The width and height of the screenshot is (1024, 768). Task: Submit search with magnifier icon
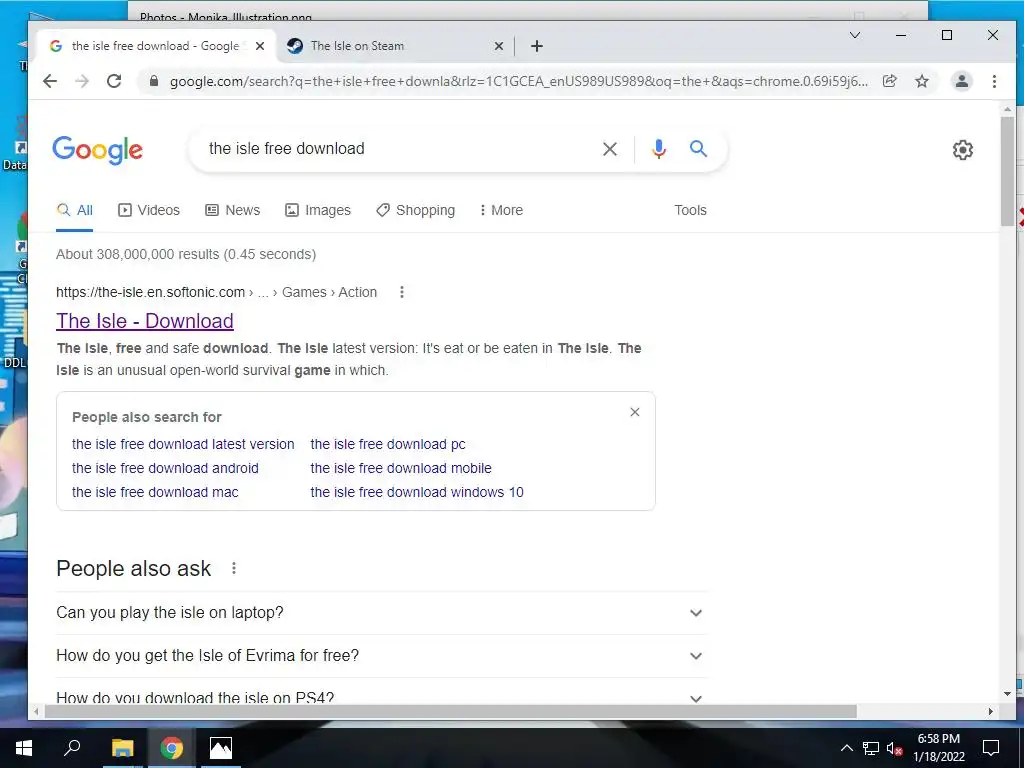click(698, 149)
